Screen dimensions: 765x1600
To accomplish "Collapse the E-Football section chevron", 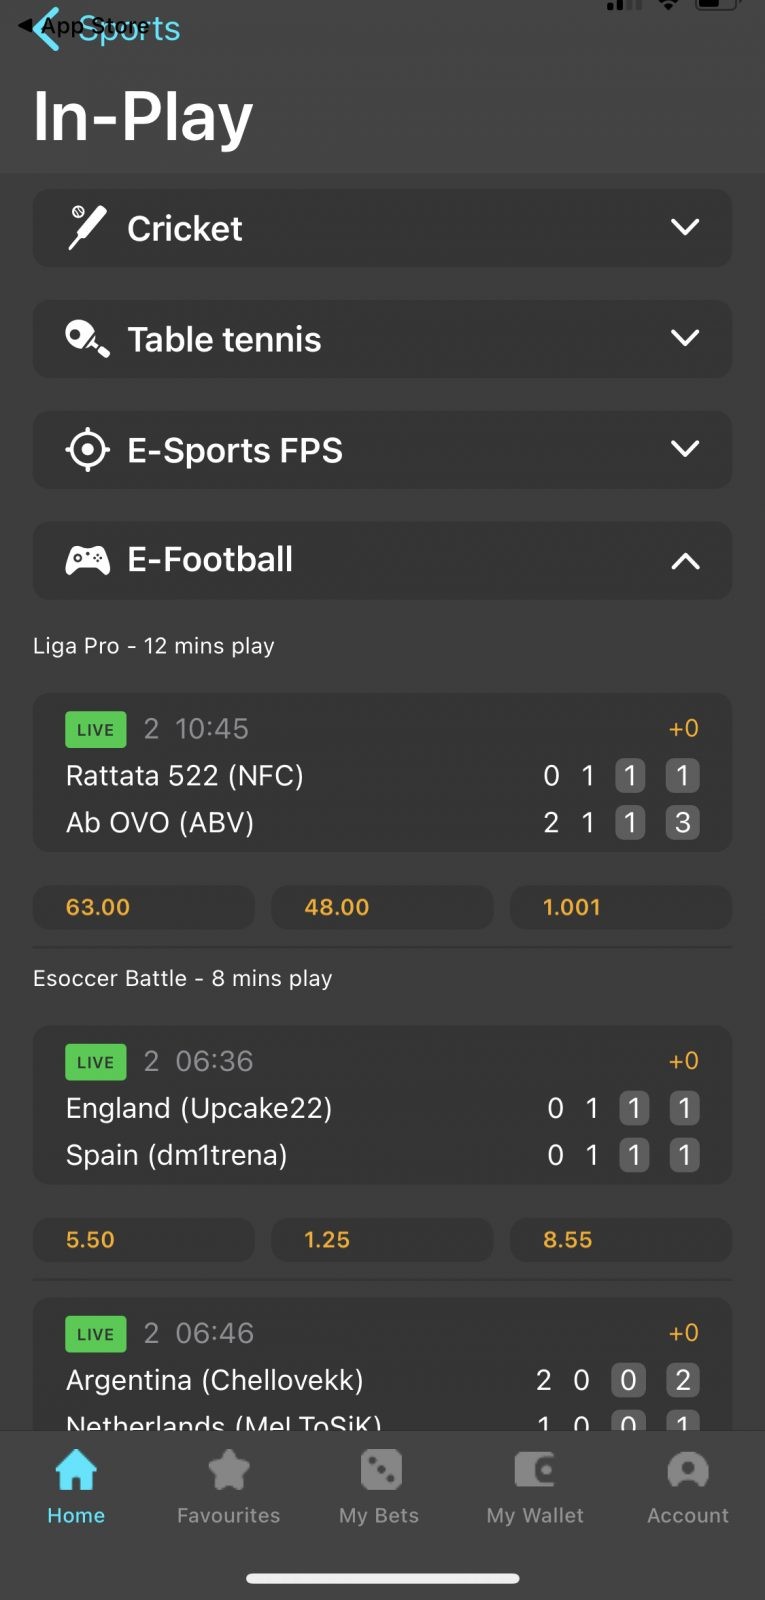I will (685, 561).
